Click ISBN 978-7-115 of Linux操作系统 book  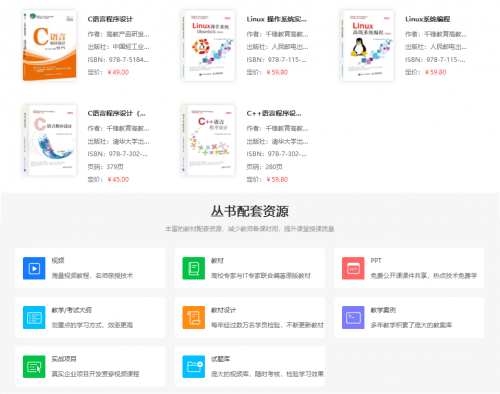coord(276,60)
